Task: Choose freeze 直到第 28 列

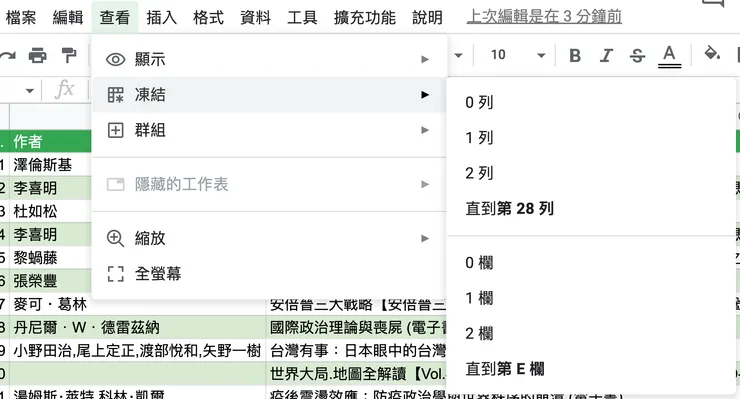Action: point(592,208)
